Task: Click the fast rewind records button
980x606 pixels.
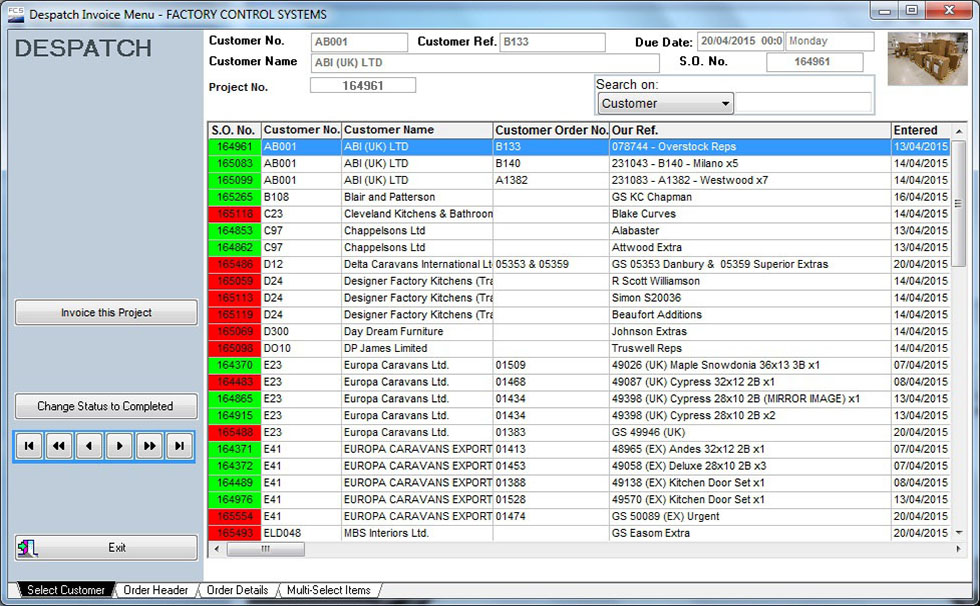Action: pos(60,446)
